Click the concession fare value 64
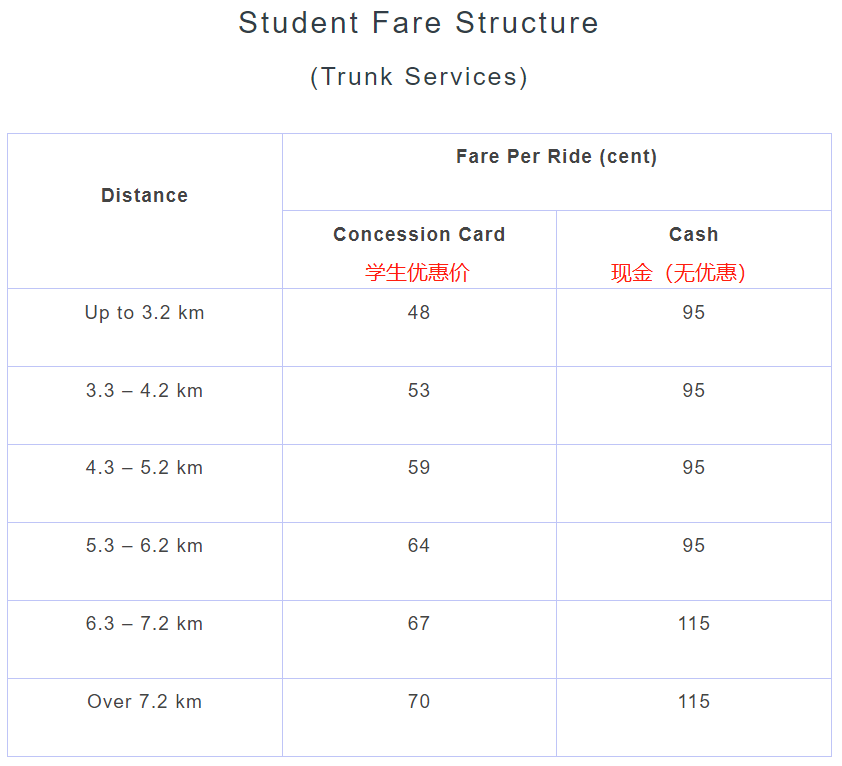 419,546
